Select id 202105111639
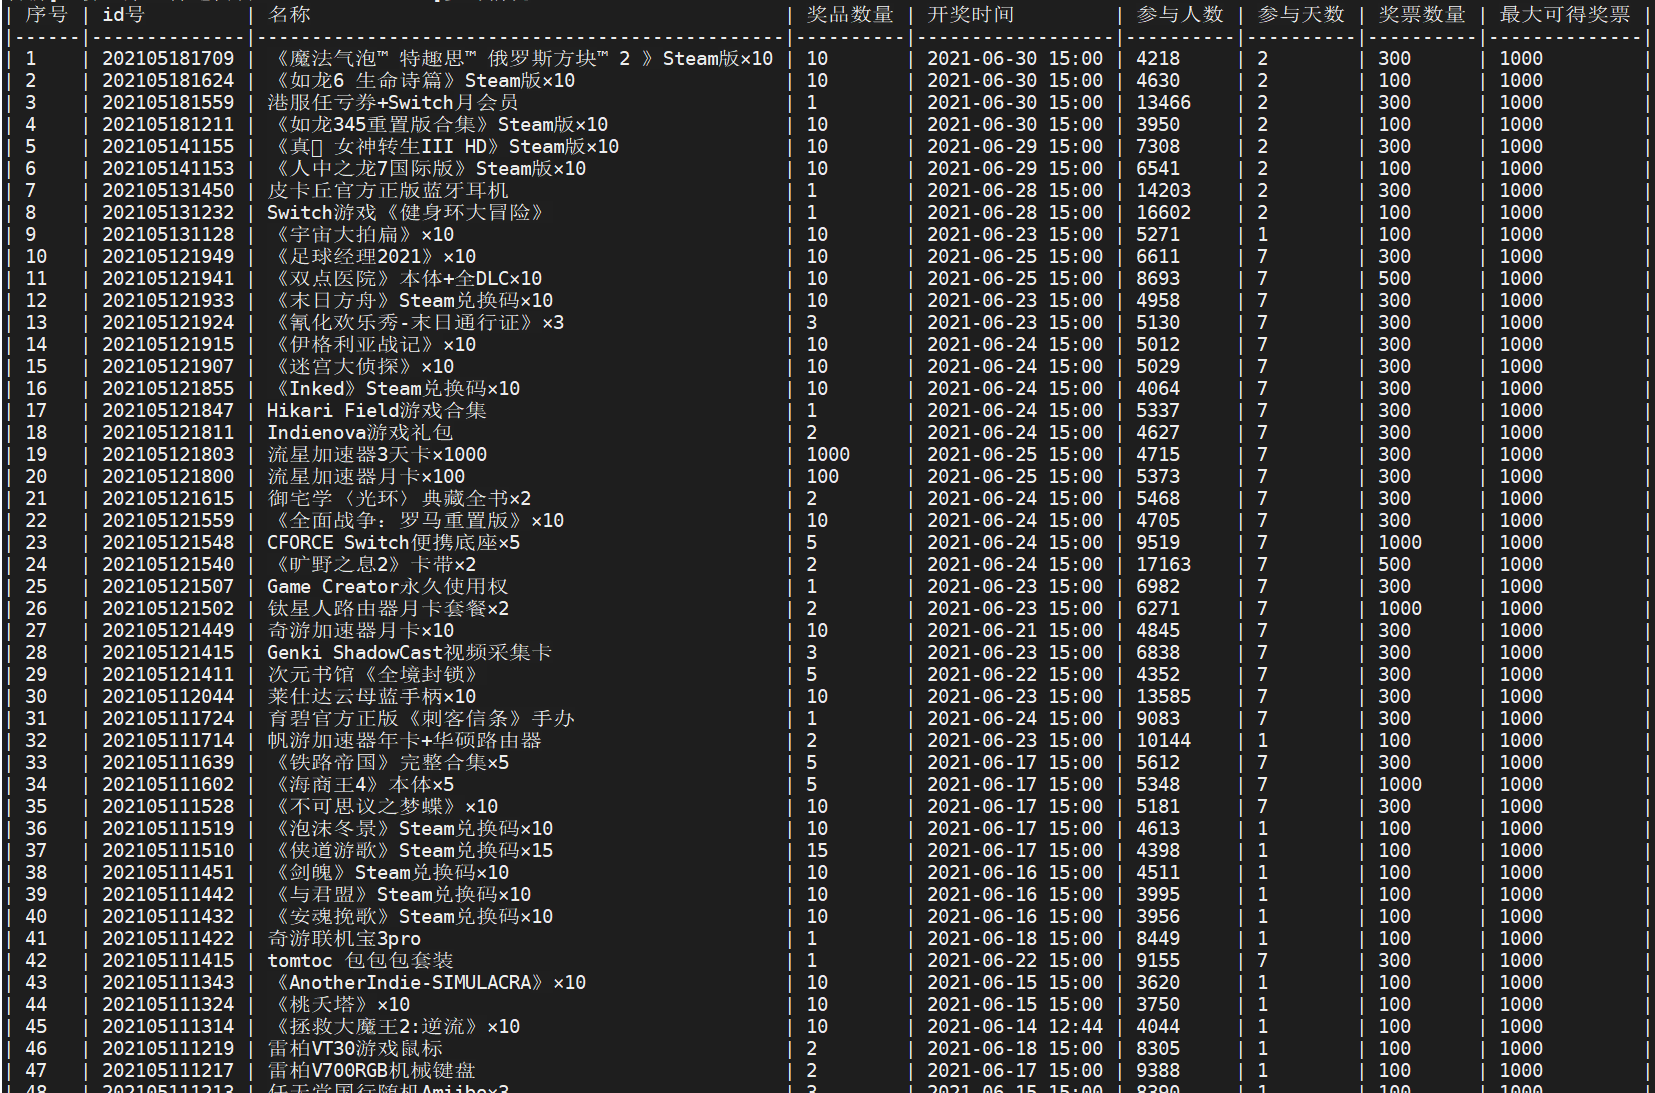This screenshot has width=1655, height=1093. pyautogui.click(x=168, y=763)
